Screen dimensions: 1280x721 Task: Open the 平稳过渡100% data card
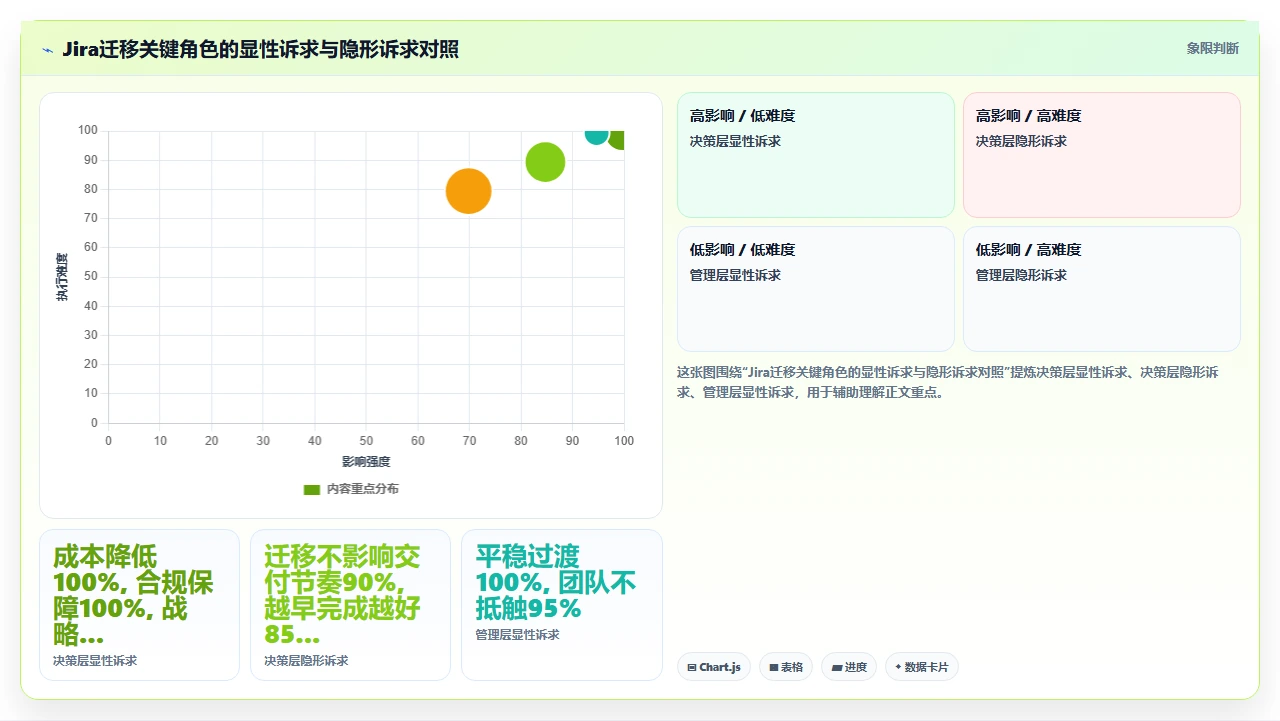(562, 605)
